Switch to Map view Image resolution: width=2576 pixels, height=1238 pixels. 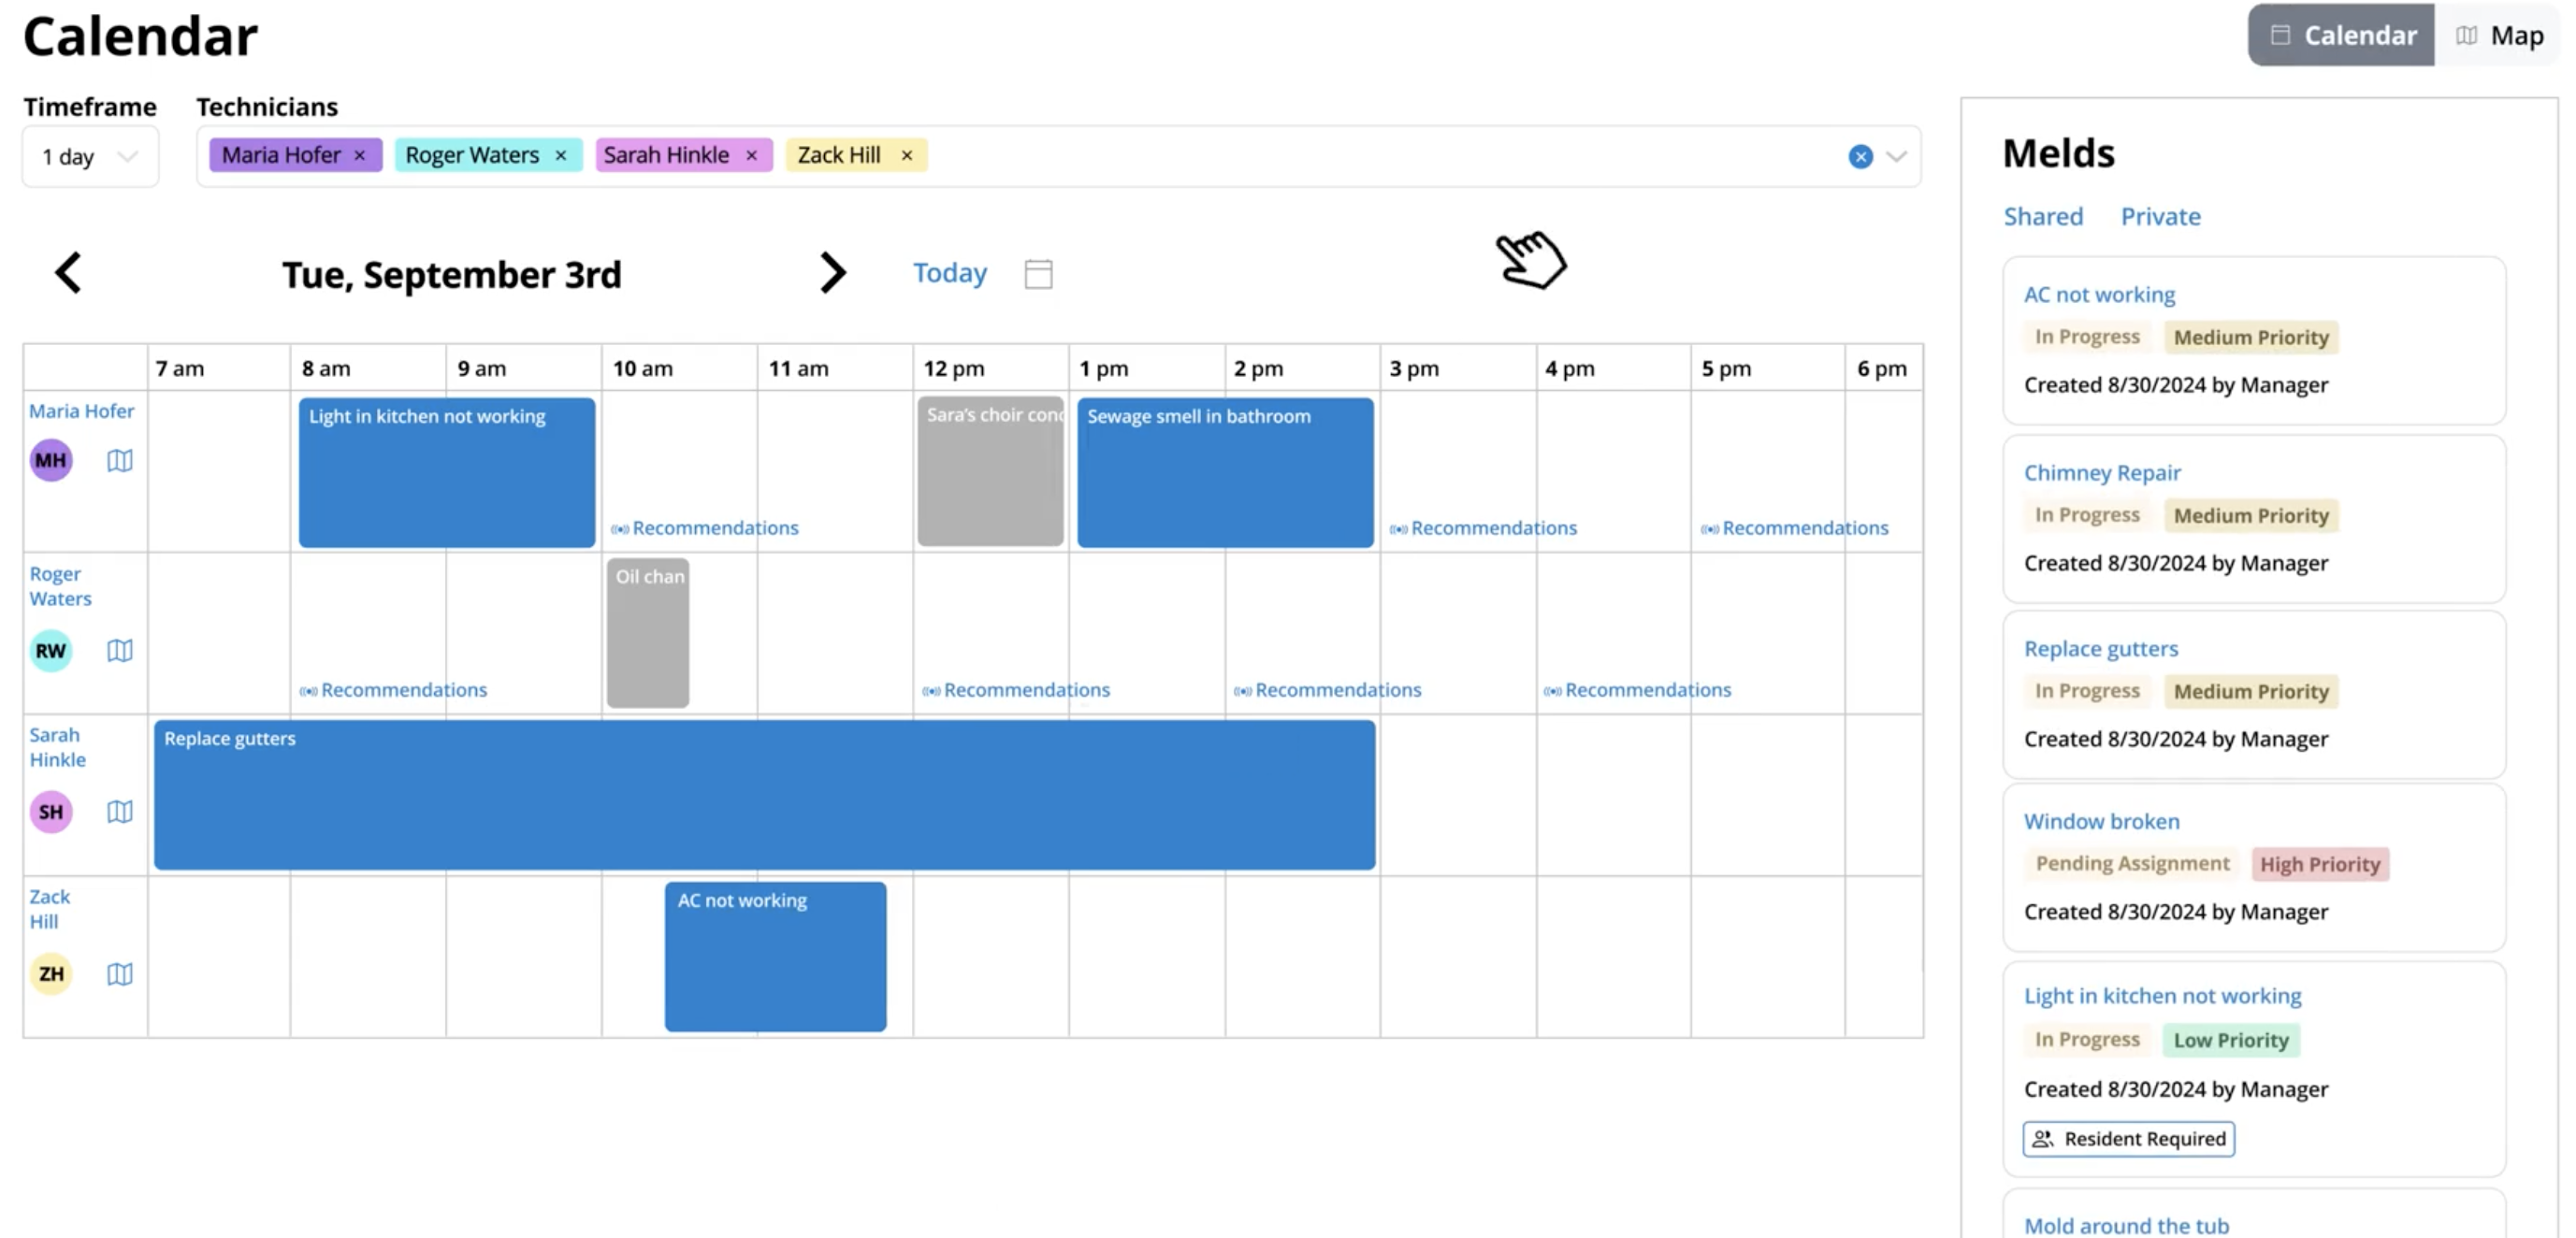click(2500, 35)
